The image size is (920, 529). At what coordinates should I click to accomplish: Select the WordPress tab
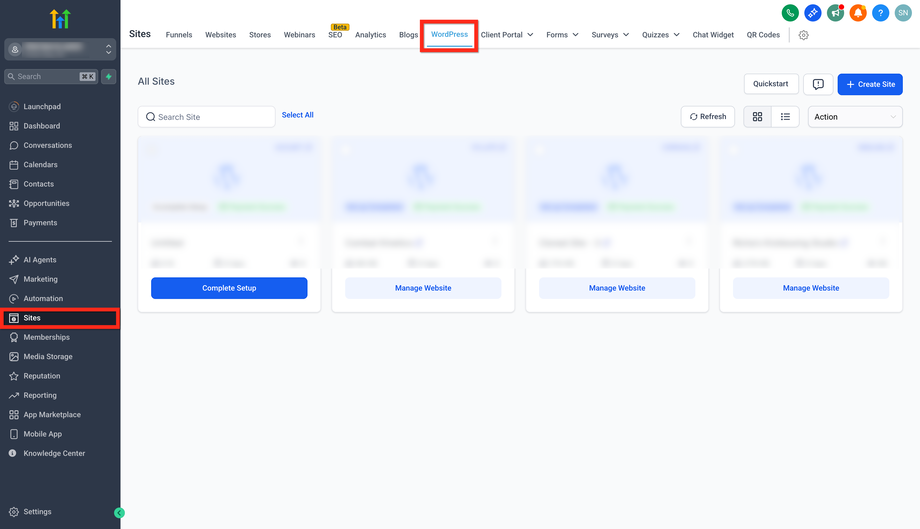pos(449,35)
